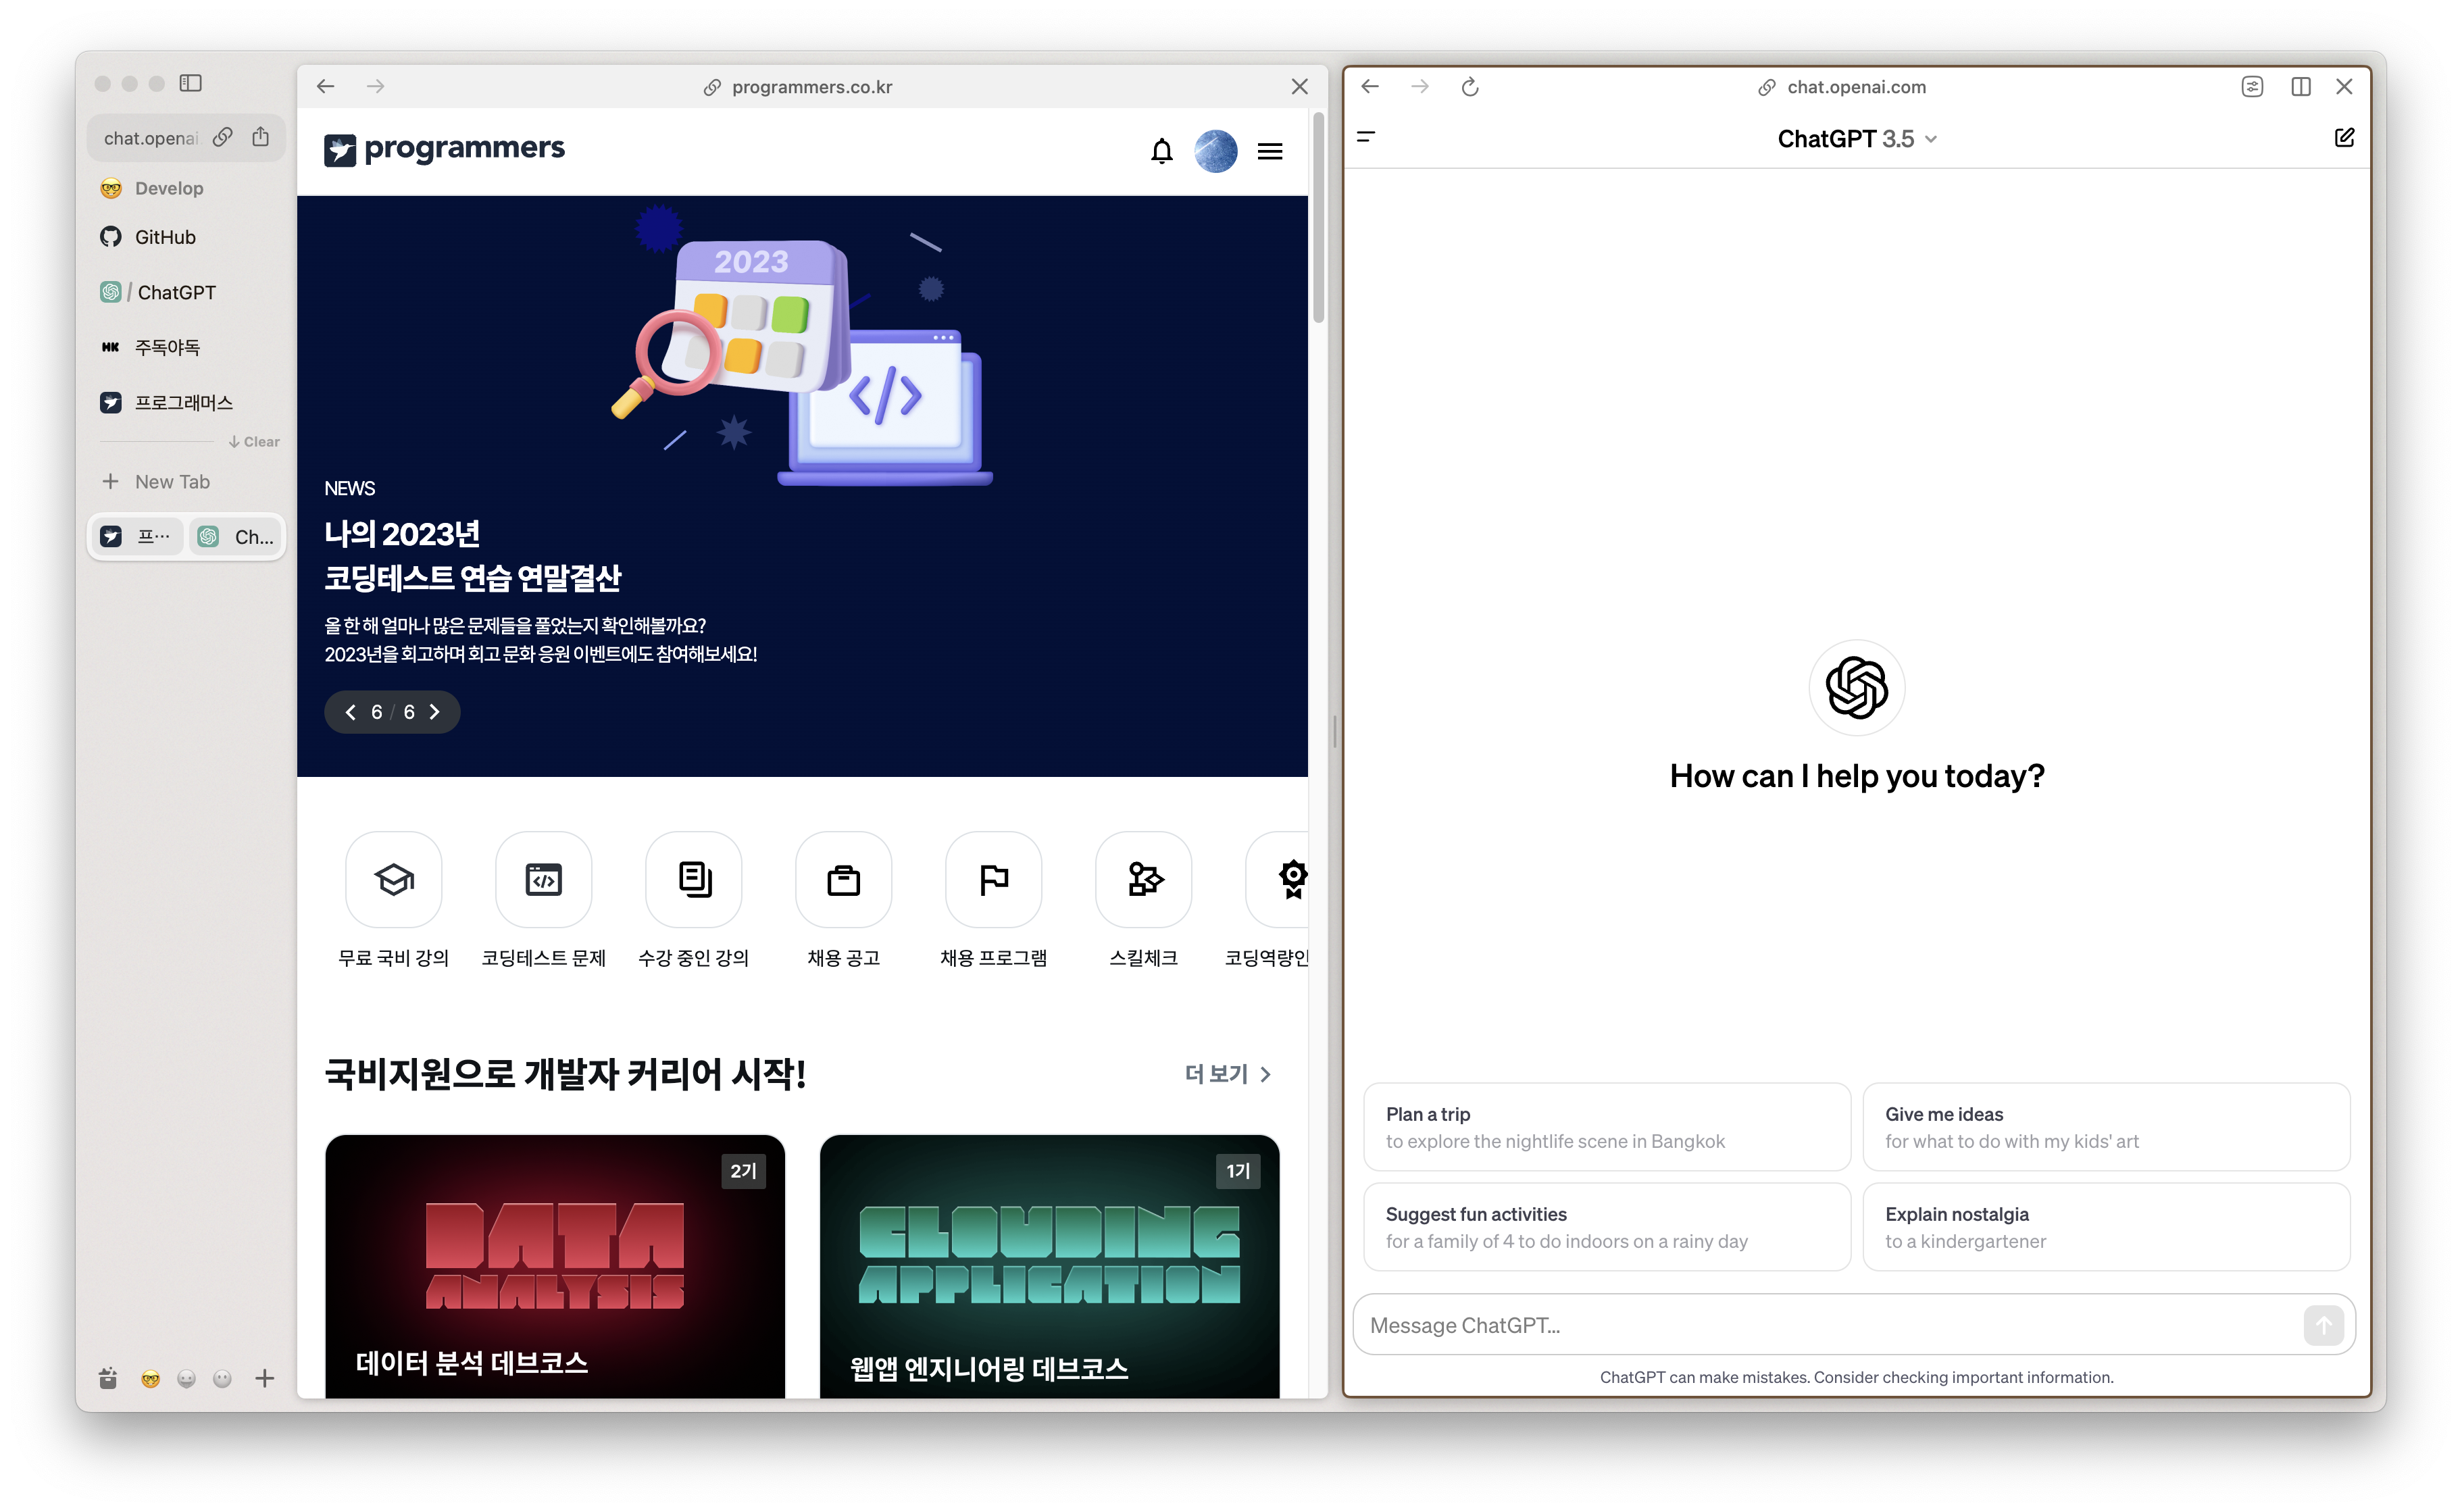
Task: Click 더 보기 to see more courses
Action: coord(1228,1074)
